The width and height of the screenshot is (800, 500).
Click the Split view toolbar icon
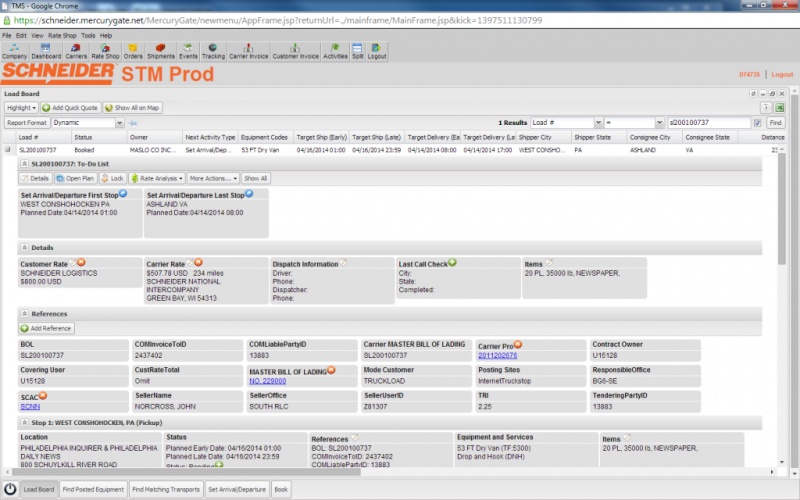[x=358, y=51]
